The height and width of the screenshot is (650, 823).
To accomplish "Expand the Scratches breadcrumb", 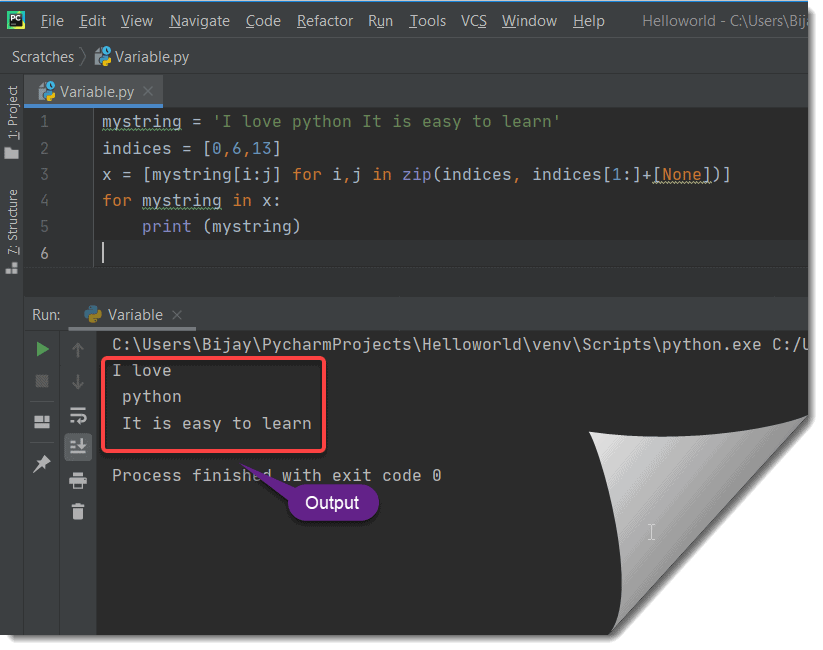I will [x=42, y=57].
